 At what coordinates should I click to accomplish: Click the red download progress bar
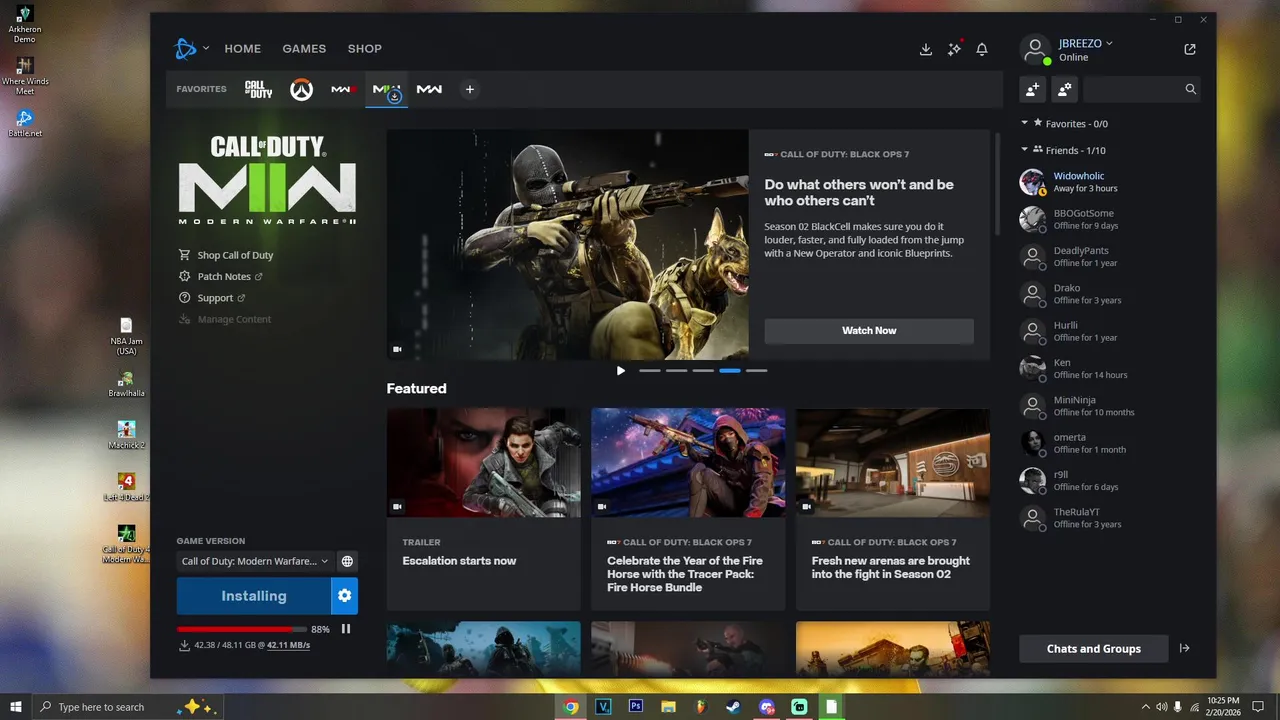coord(242,629)
